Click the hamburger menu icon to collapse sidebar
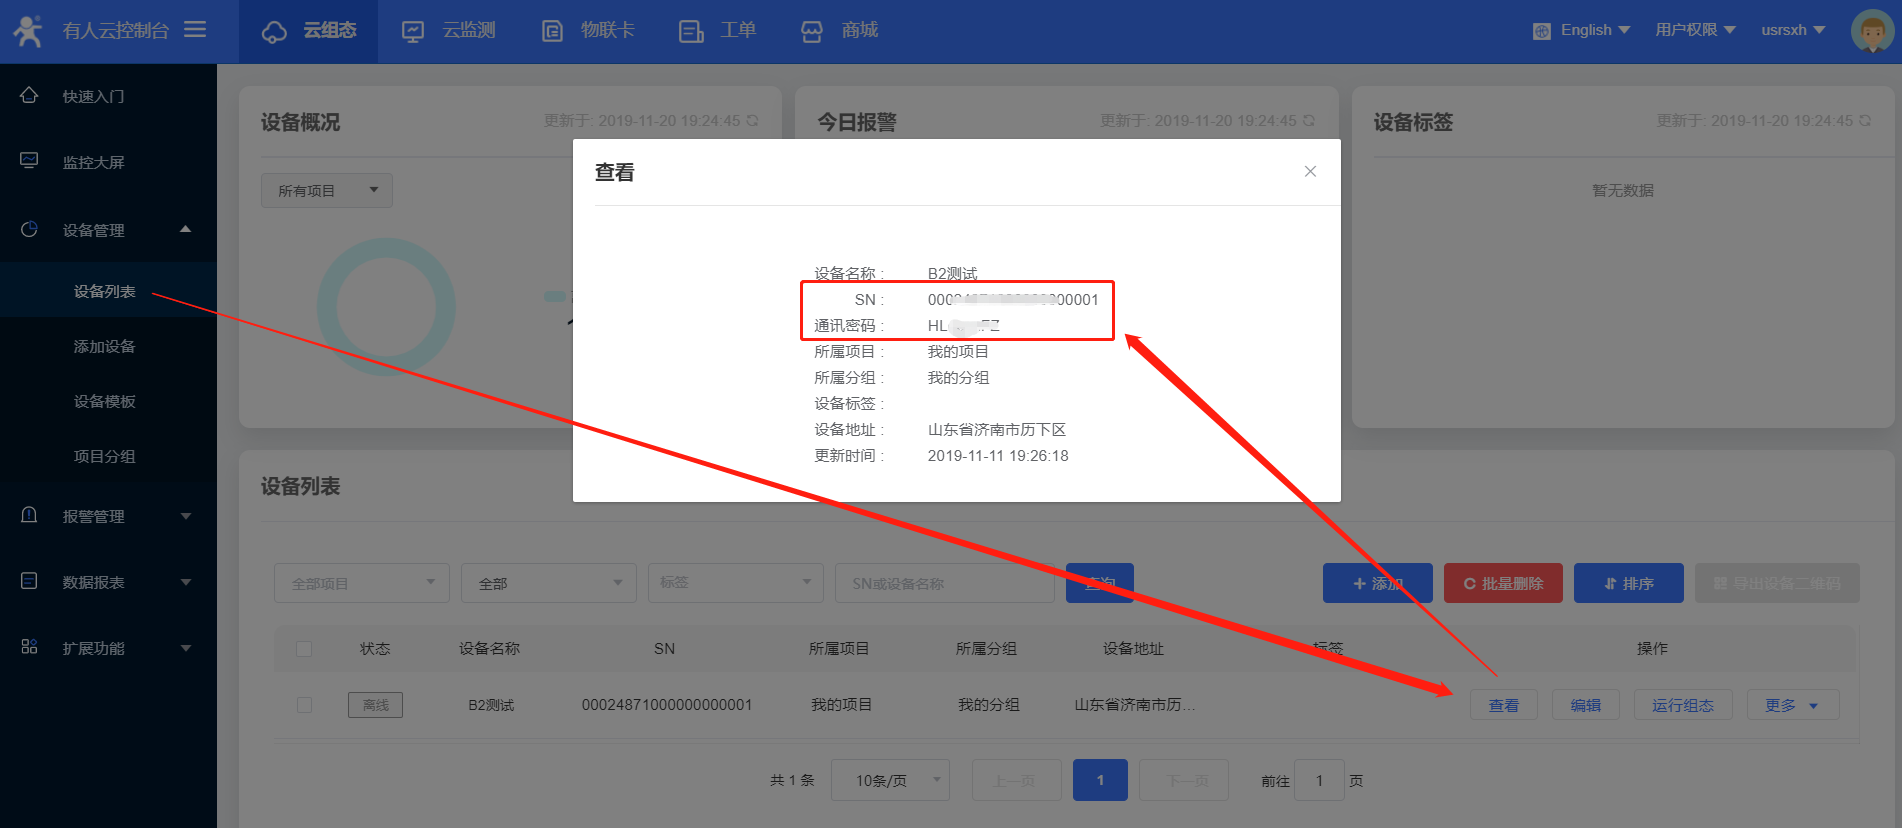Image resolution: width=1902 pixels, height=828 pixels. pyautogui.click(x=195, y=30)
